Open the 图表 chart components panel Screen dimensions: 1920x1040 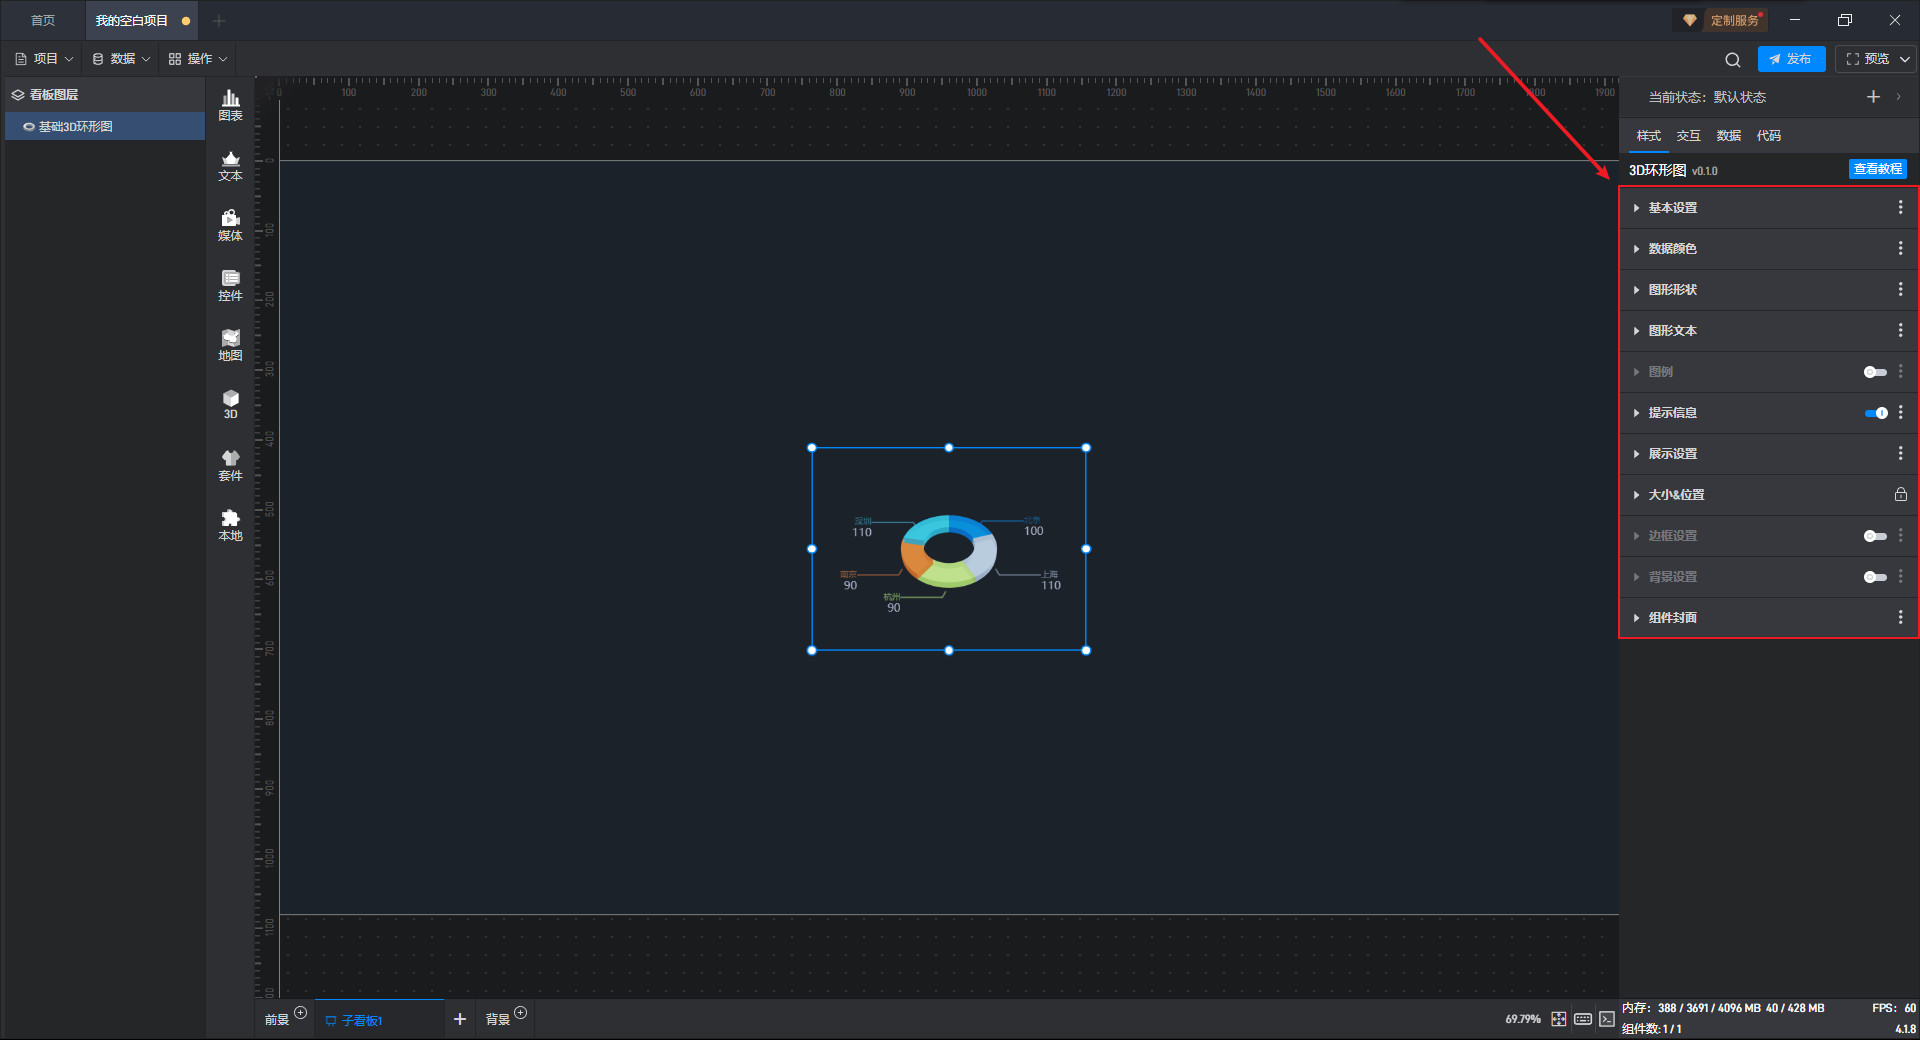[x=230, y=104]
